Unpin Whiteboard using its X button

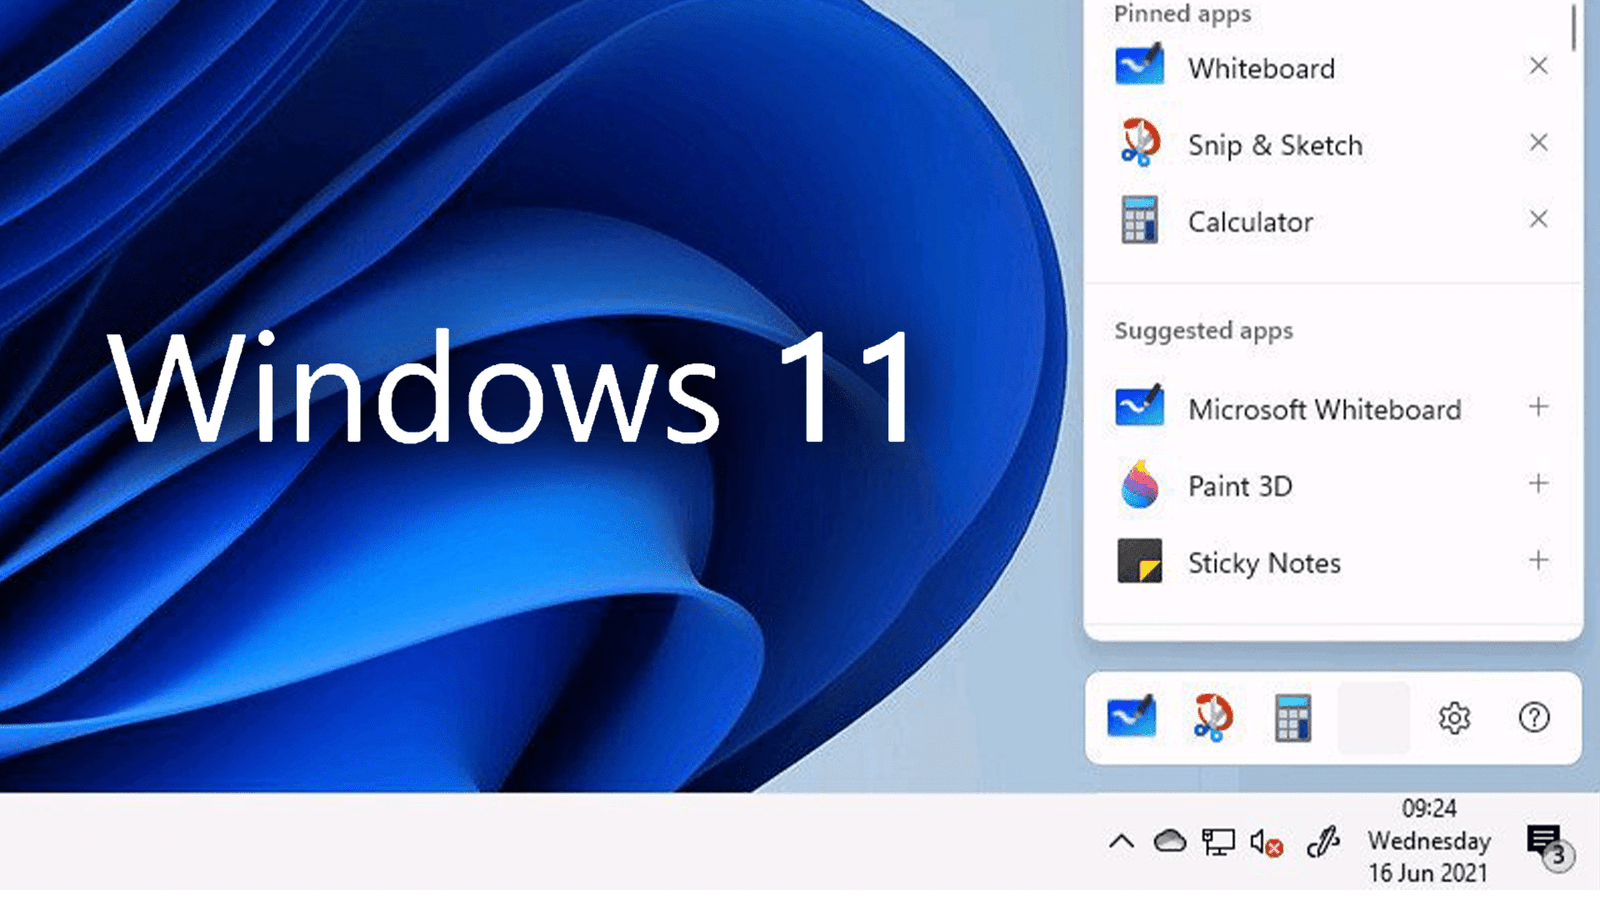point(1538,66)
